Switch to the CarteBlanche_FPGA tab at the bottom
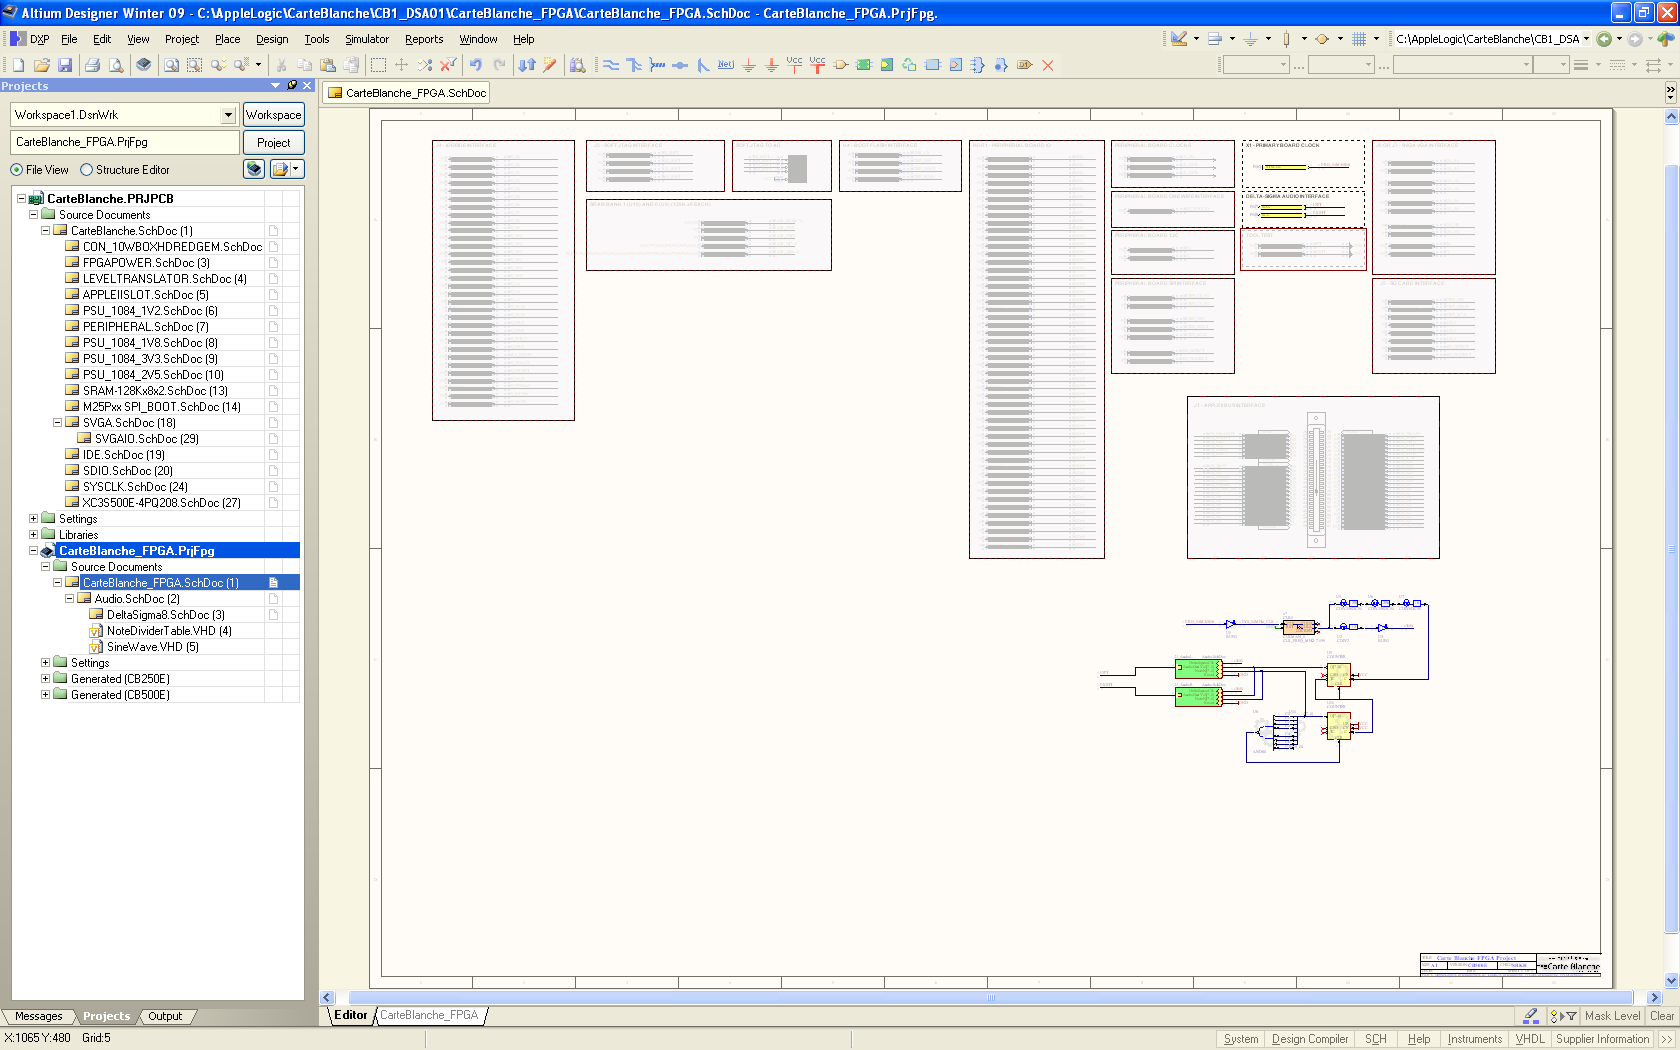The width and height of the screenshot is (1680, 1050). point(429,1015)
